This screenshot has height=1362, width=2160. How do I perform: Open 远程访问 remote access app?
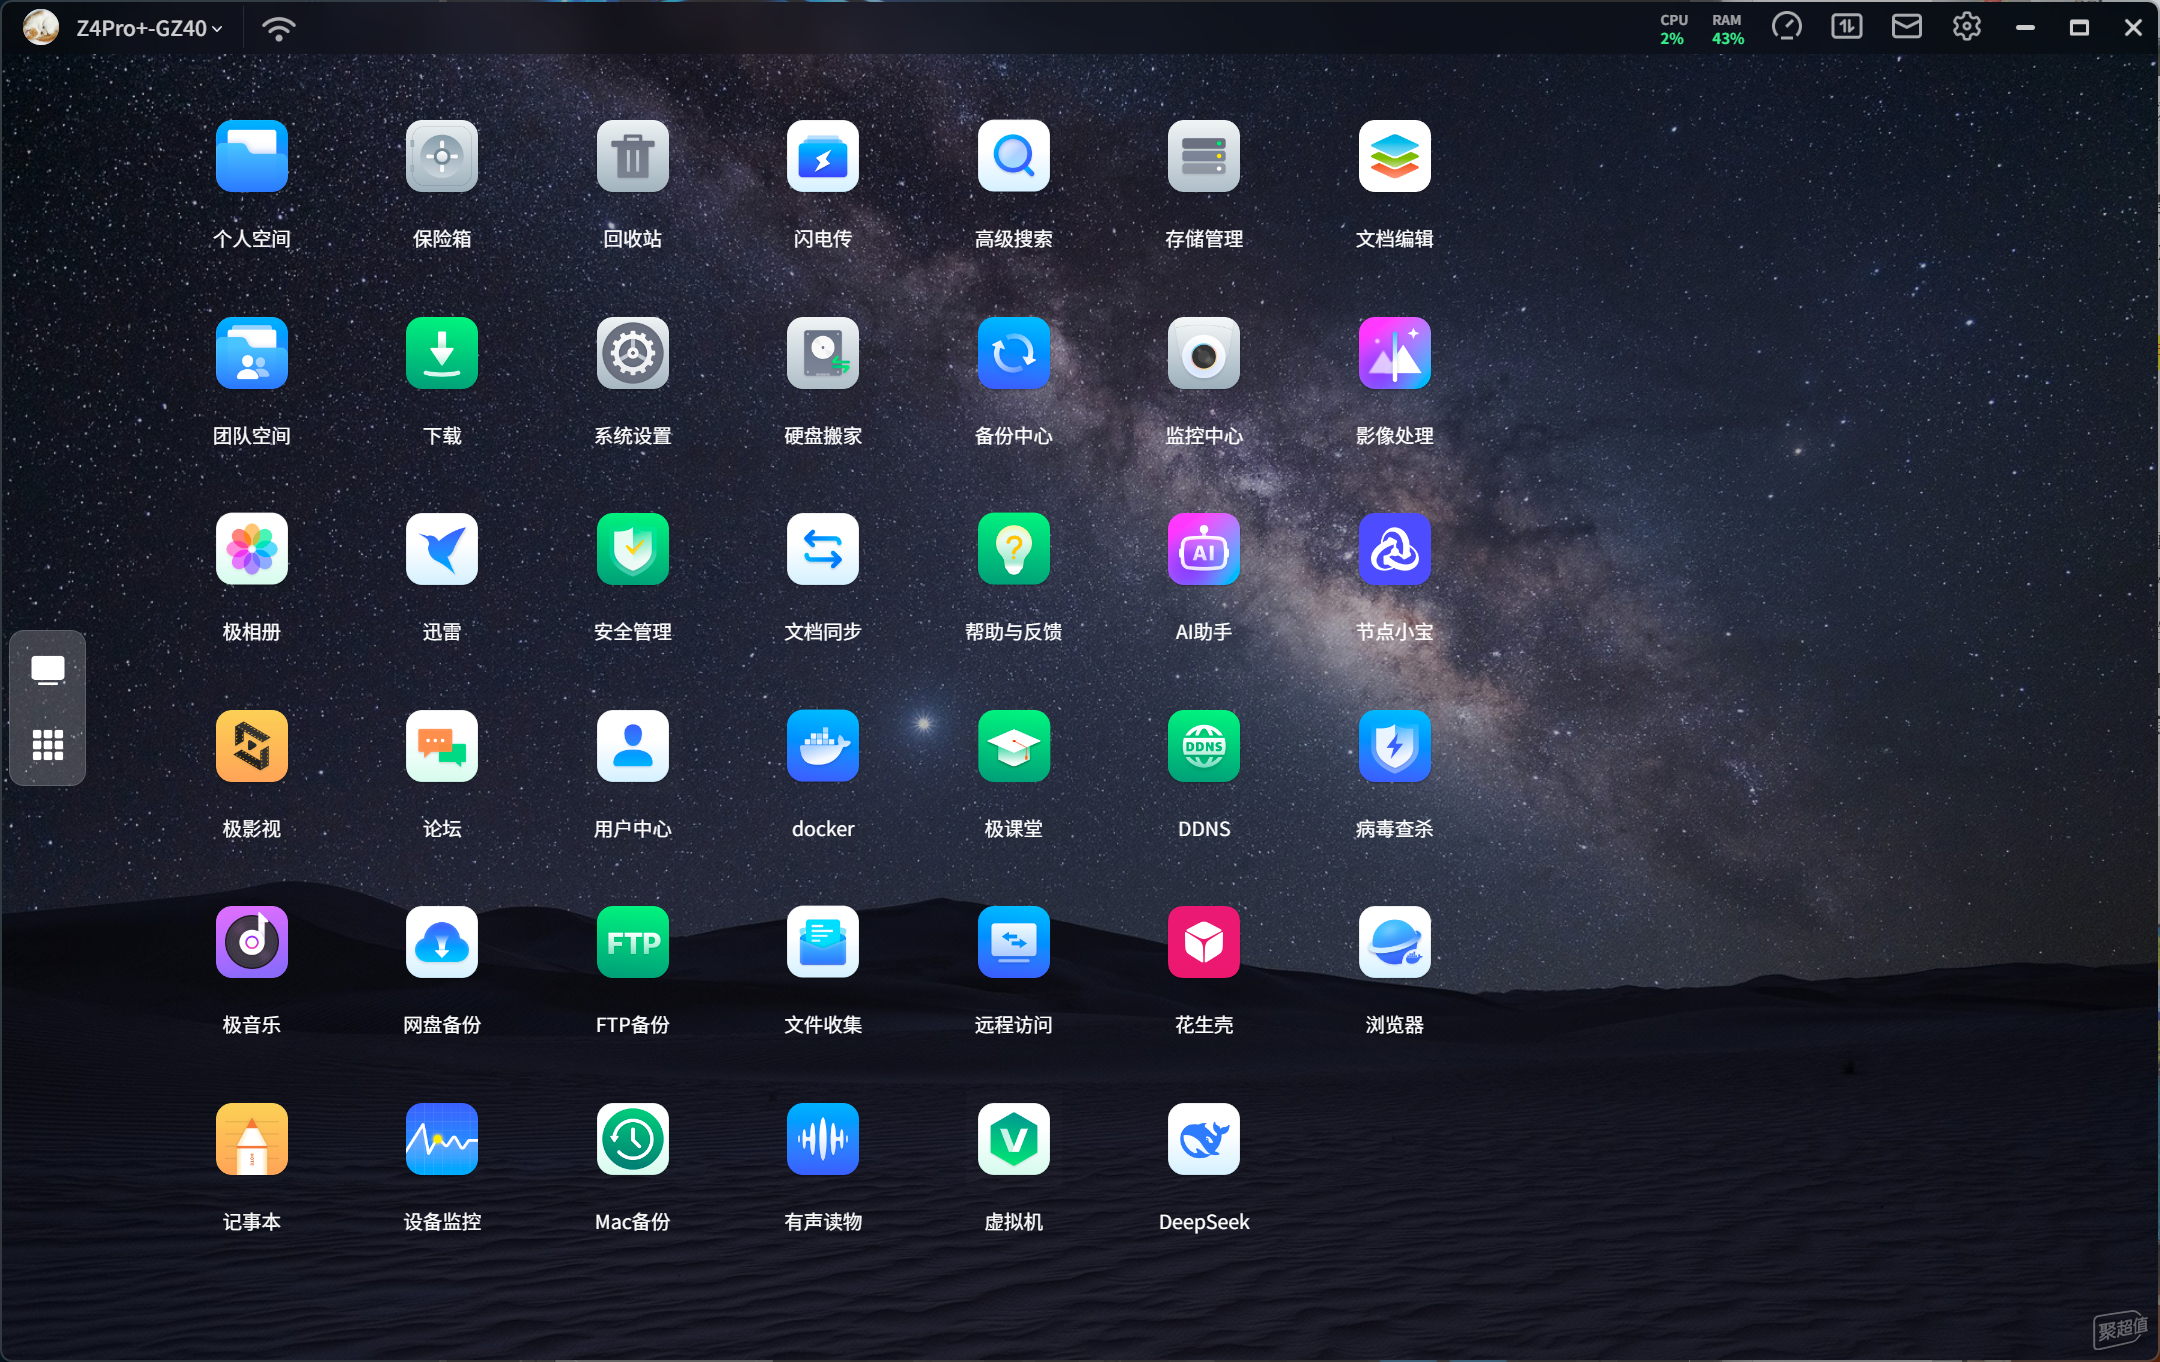click(1013, 943)
